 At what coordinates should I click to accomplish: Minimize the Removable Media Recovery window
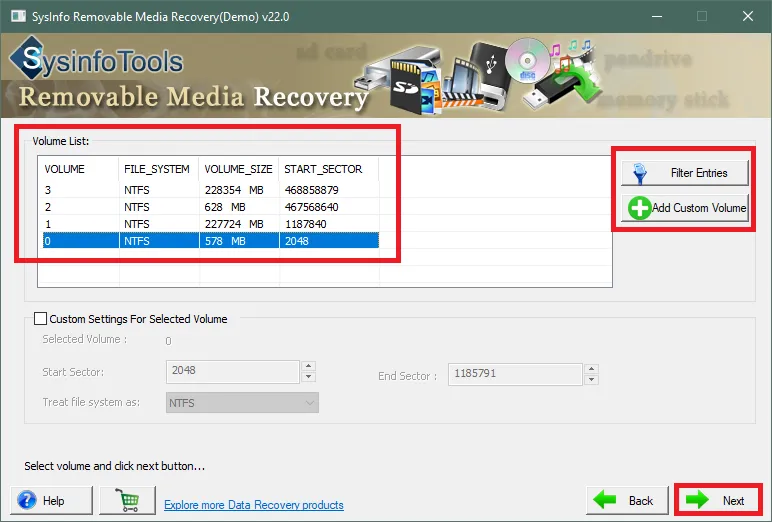coord(657,16)
